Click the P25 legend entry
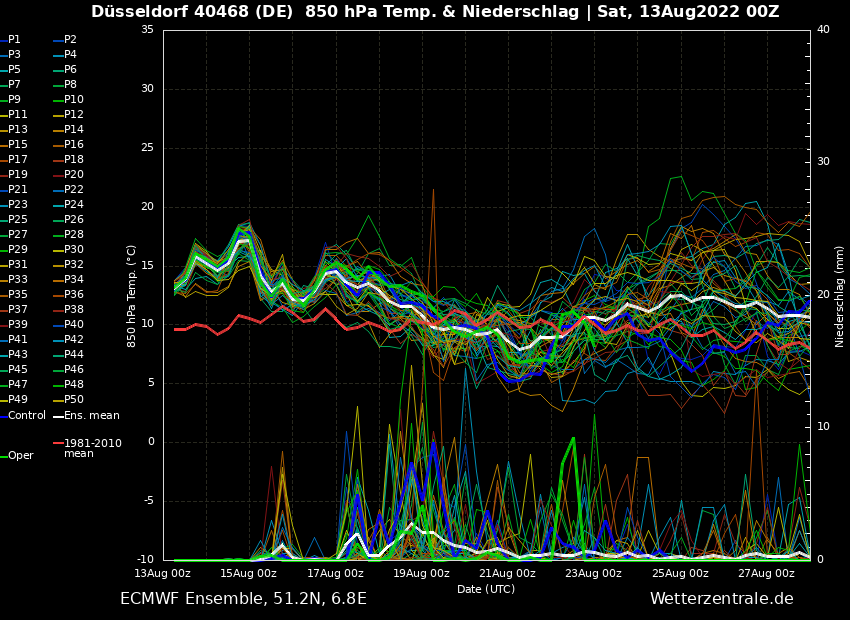850x620 pixels. [x=17, y=219]
